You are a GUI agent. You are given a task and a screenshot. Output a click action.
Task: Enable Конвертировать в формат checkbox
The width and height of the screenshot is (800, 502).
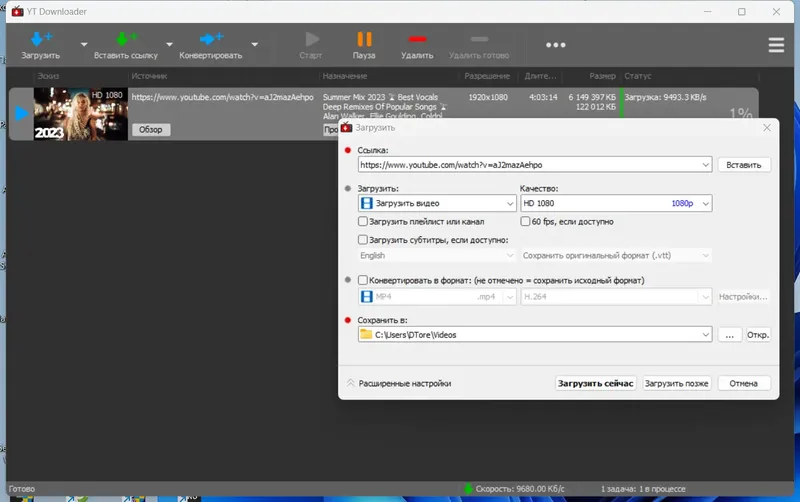click(x=363, y=280)
